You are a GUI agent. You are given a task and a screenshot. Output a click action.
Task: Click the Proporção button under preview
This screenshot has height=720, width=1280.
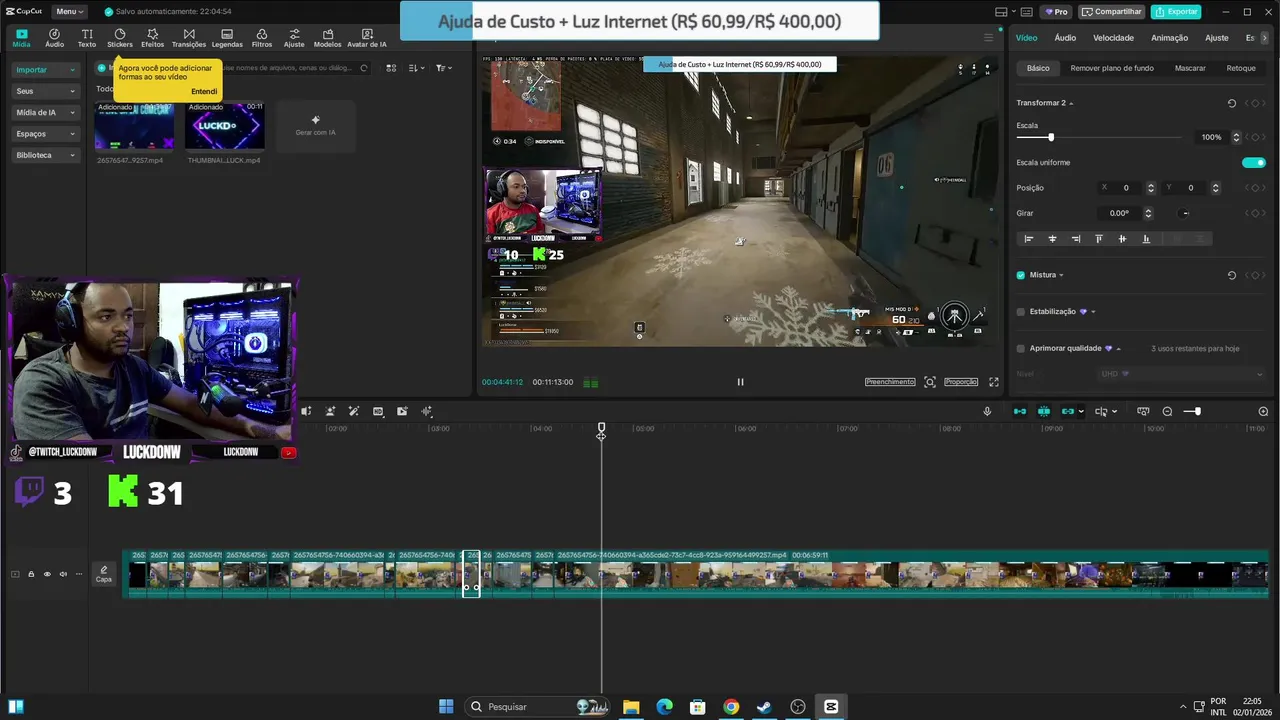961,382
